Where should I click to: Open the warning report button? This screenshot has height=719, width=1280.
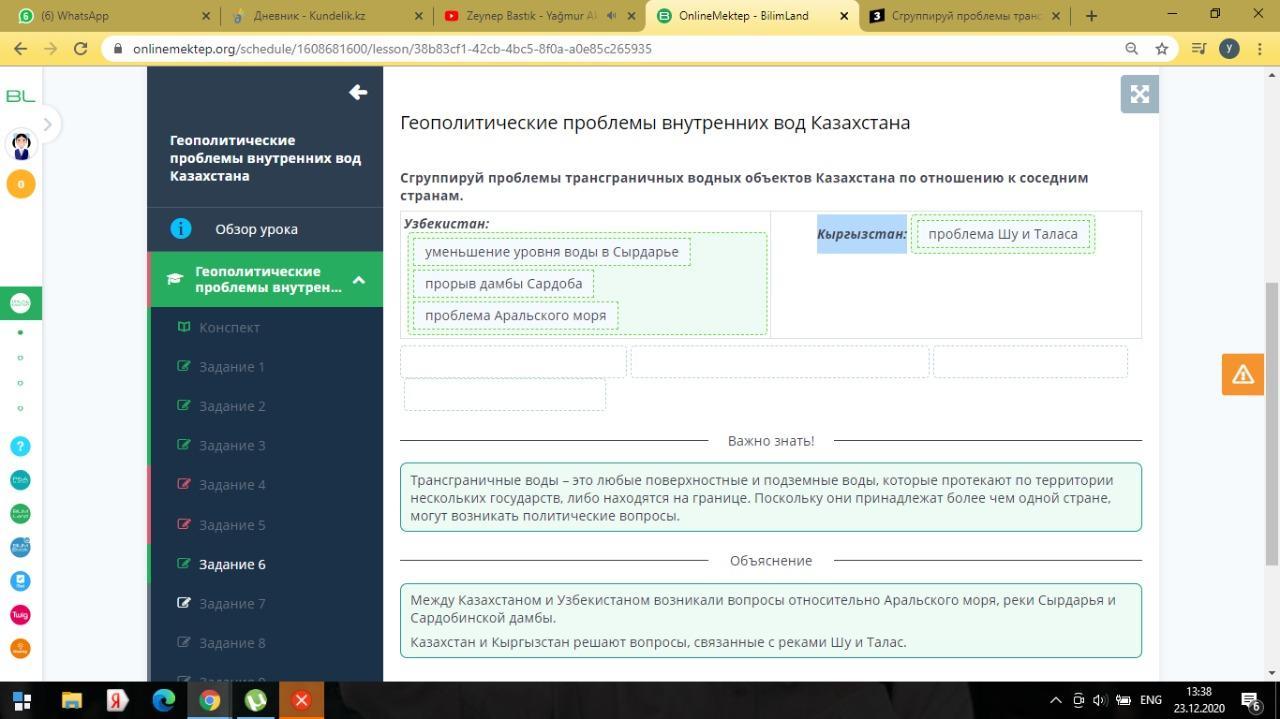(x=1243, y=374)
